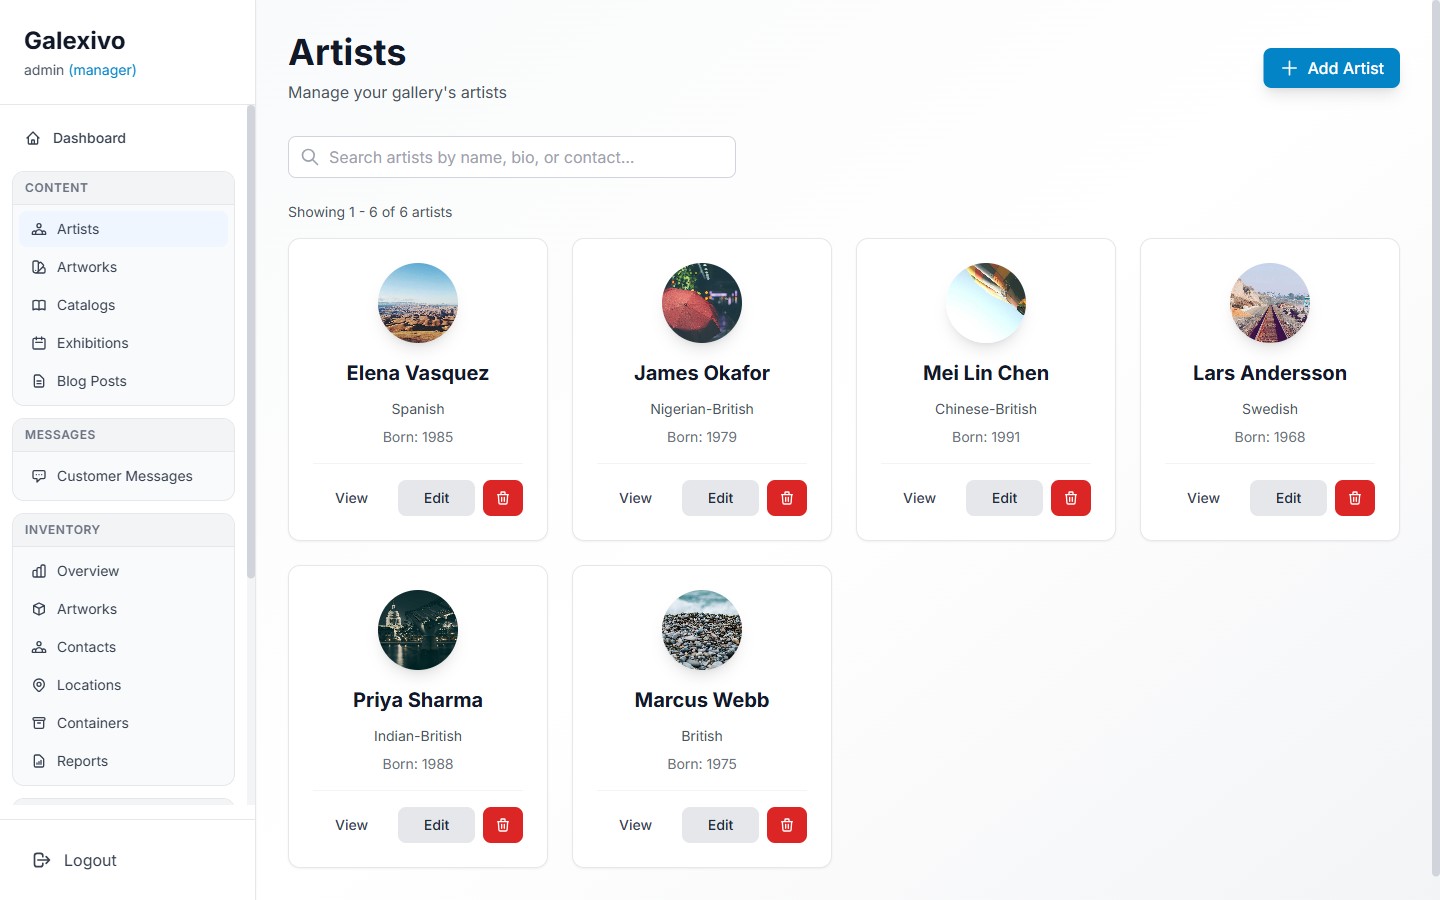Open Exhibitions via the calendar icon

coord(38,343)
